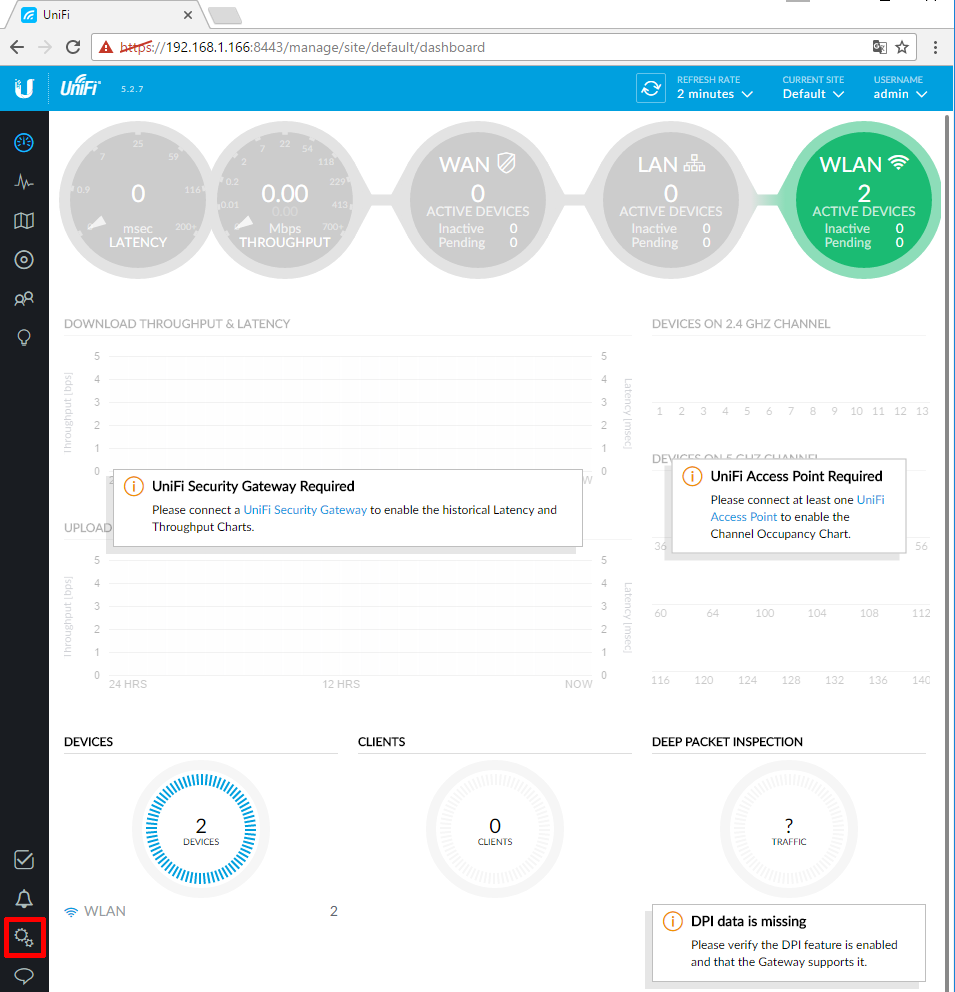Click the refresh data icon button
Image resolution: width=955 pixels, height=992 pixels.
[x=651, y=88]
